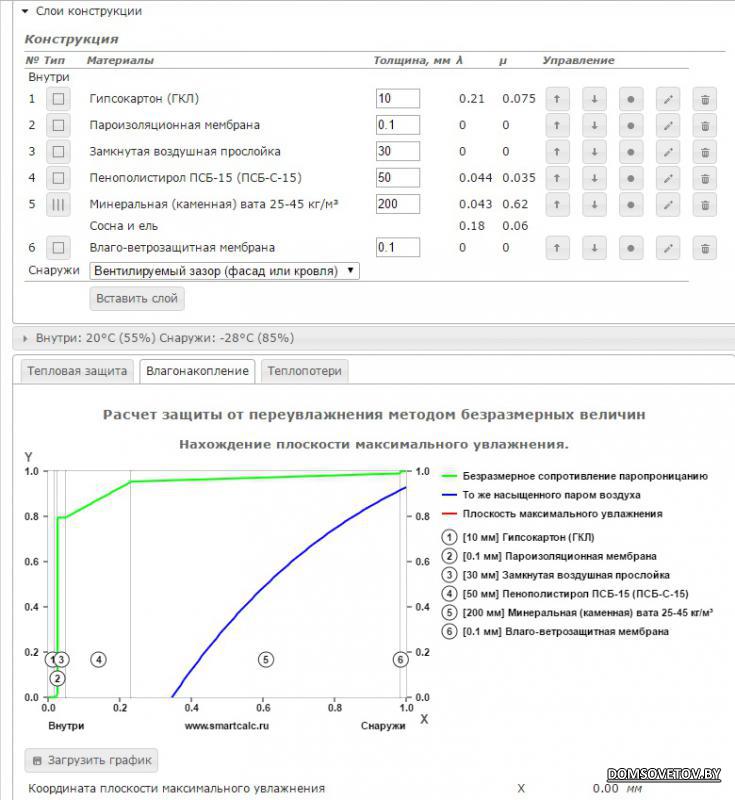Open the Снаружи Вентилируемый зазор dropdown

click(224, 271)
